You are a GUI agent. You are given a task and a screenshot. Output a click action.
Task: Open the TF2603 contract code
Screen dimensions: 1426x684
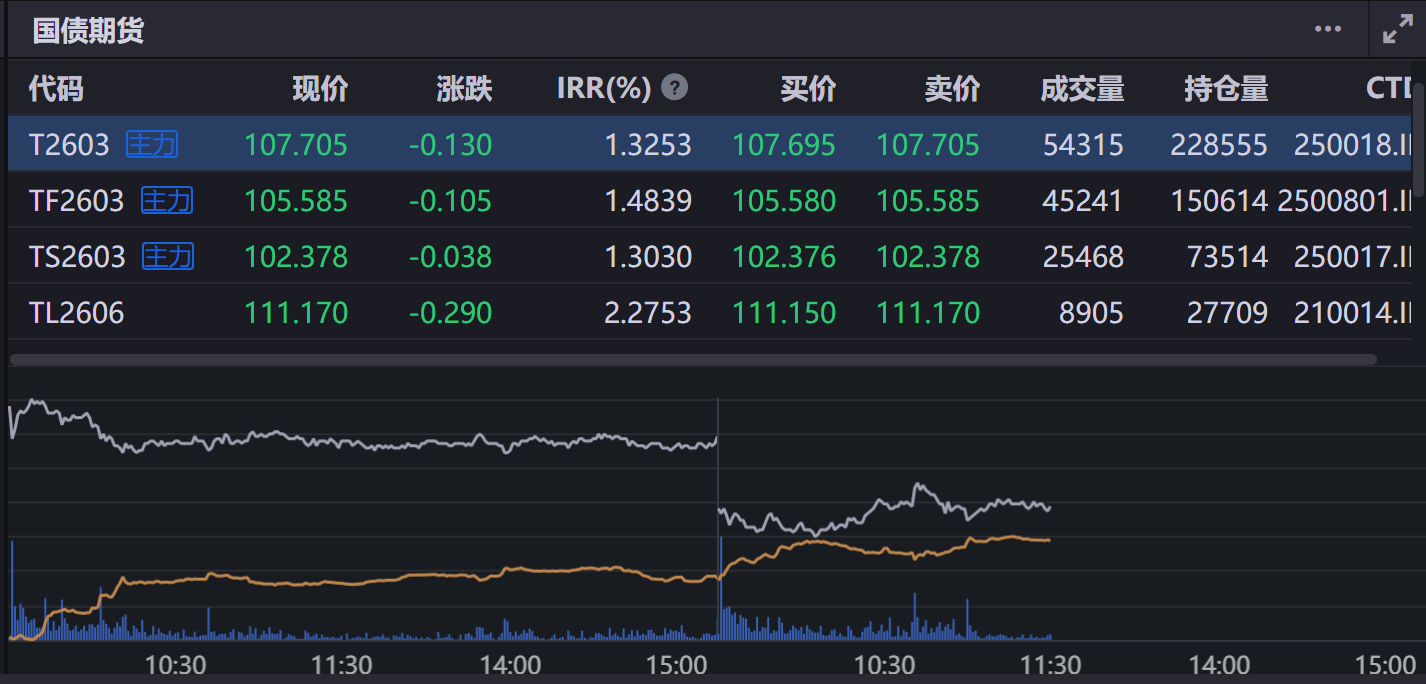pos(76,201)
